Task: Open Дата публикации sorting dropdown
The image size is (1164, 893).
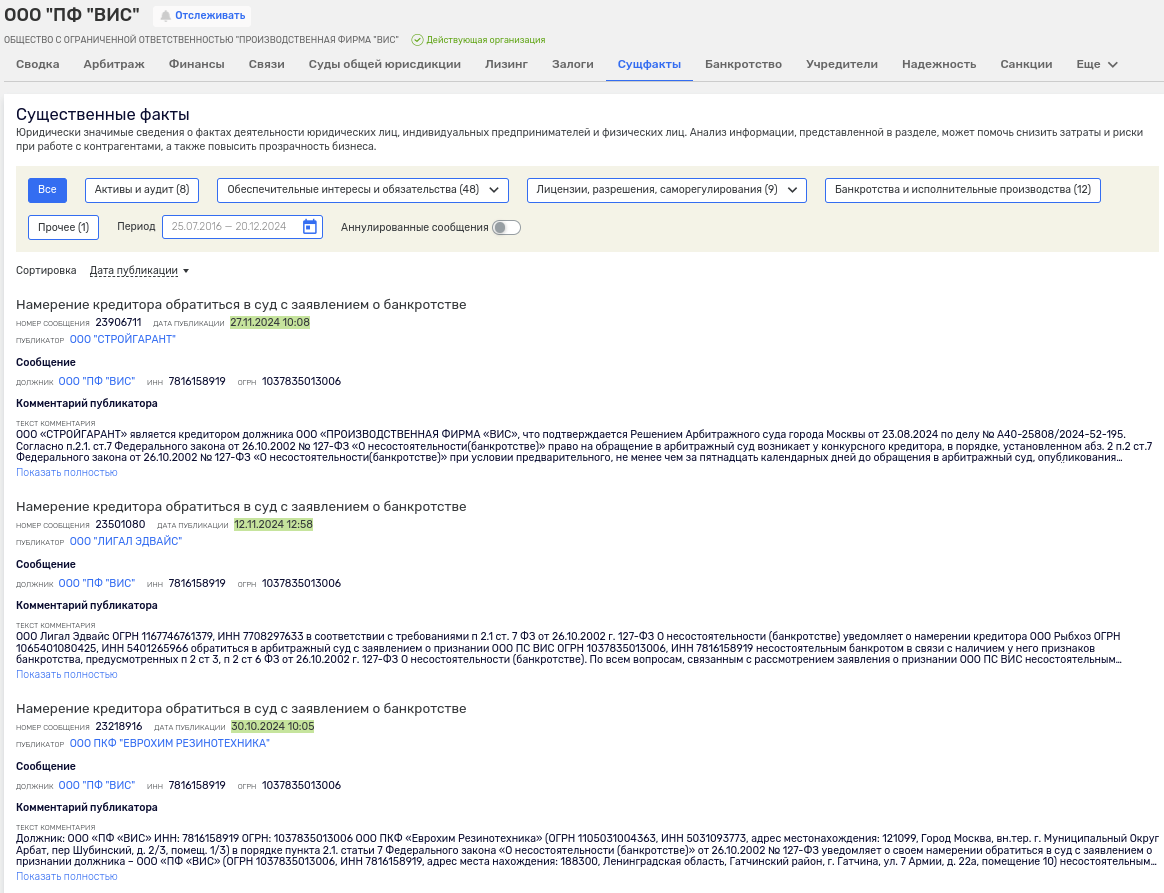Action: 140,270
